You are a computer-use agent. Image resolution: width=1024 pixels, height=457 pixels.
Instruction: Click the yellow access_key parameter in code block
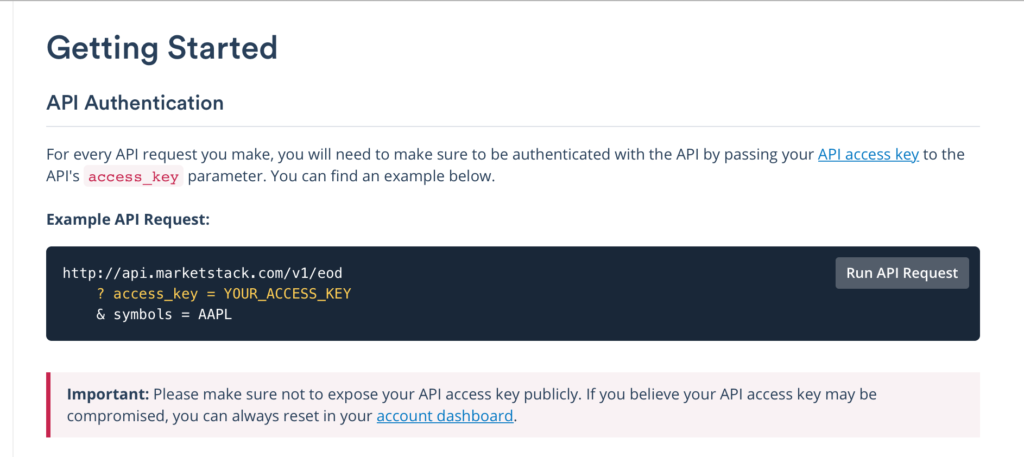tap(154, 294)
